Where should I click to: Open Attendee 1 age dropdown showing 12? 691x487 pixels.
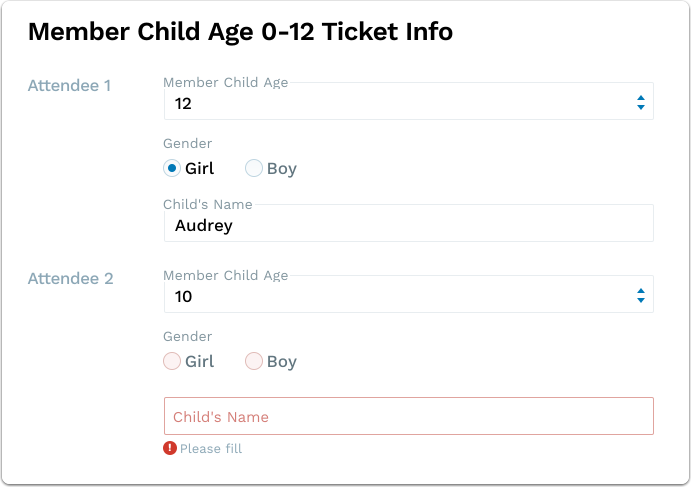(400, 103)
